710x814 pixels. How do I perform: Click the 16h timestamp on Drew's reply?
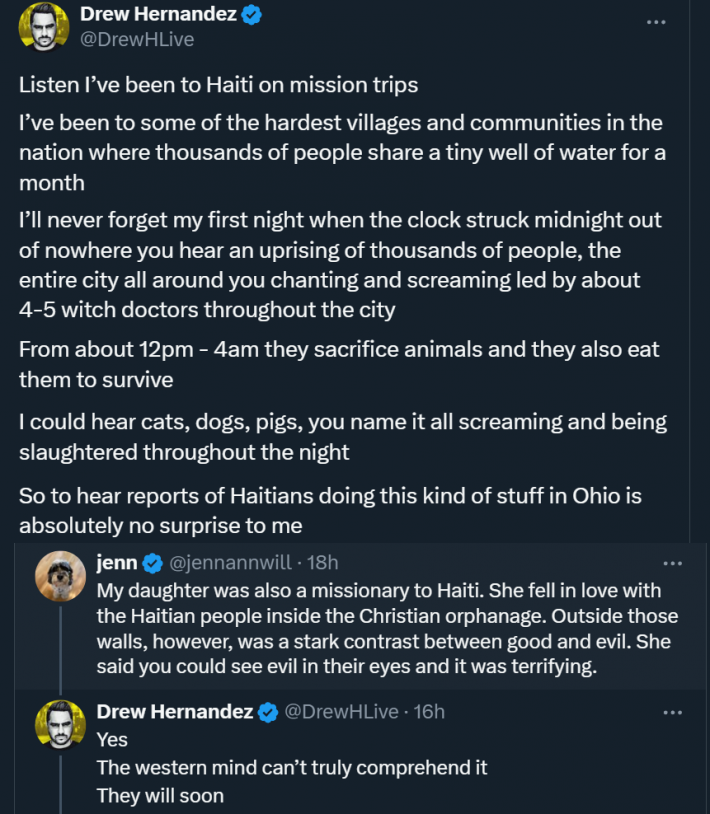coord(427,712)
